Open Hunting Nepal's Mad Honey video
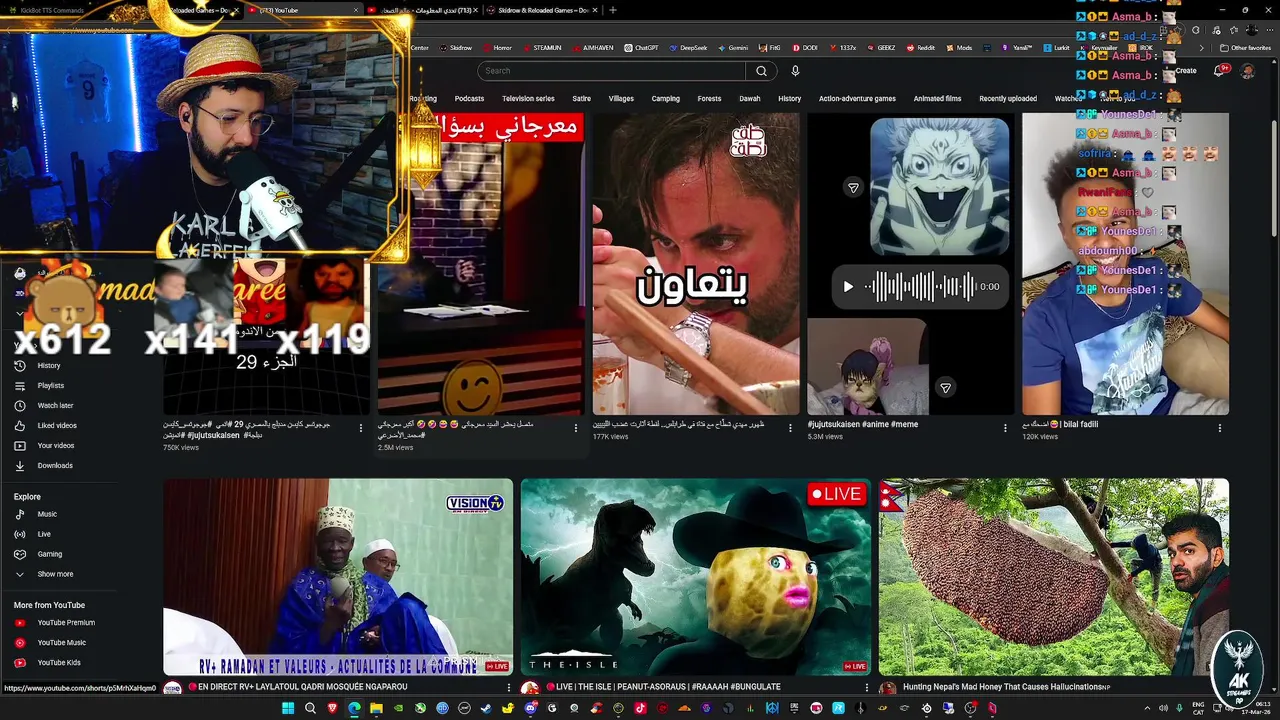This screenshot has width=1280, height=720. click(1054, 577)
